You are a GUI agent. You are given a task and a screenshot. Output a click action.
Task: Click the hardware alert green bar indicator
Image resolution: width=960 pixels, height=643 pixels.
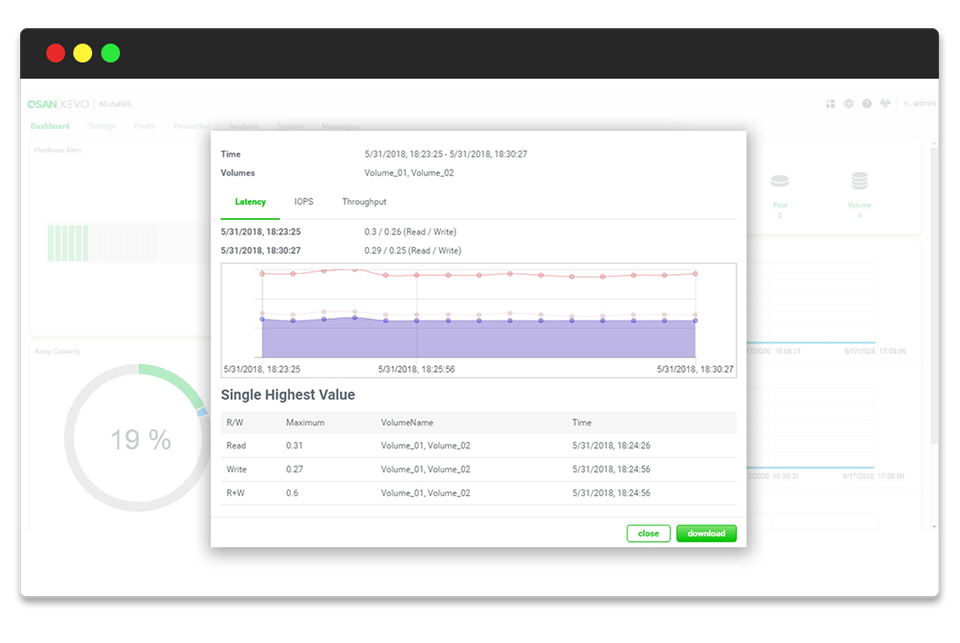coord(68,243)
